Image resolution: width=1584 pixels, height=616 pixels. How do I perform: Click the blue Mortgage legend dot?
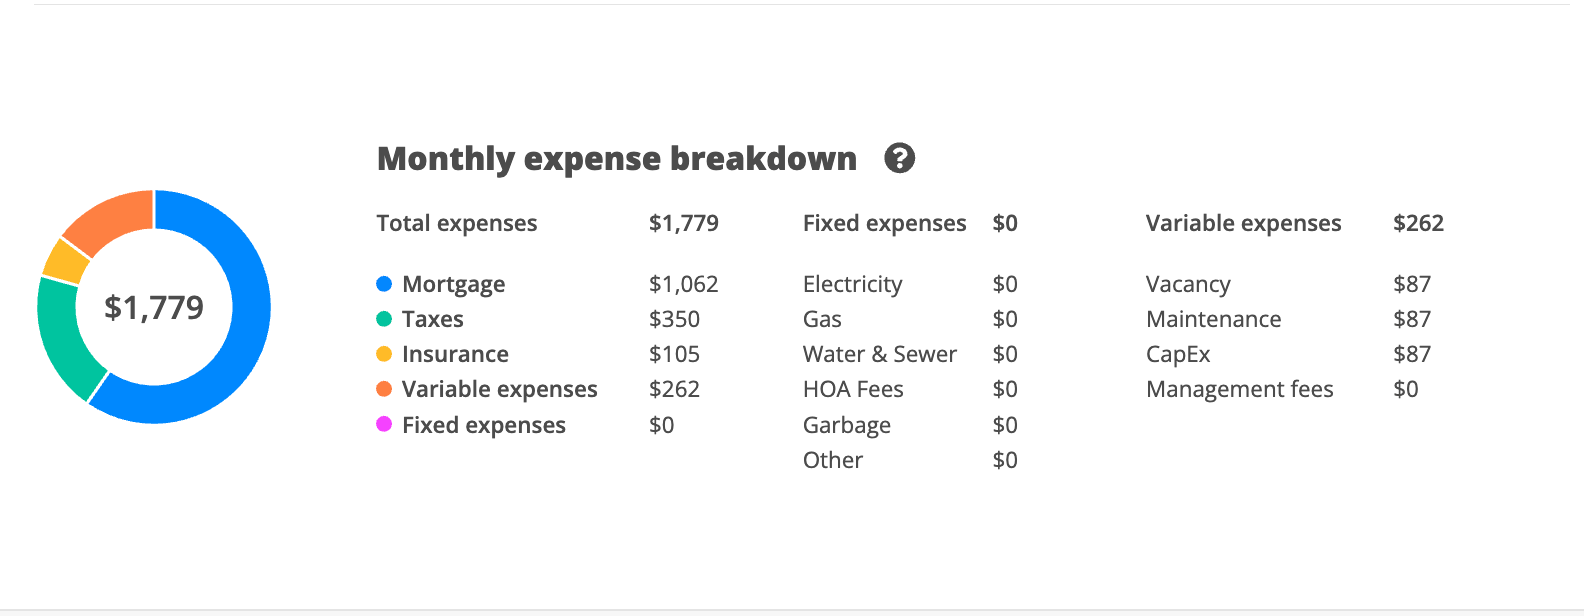pos(384,284)
